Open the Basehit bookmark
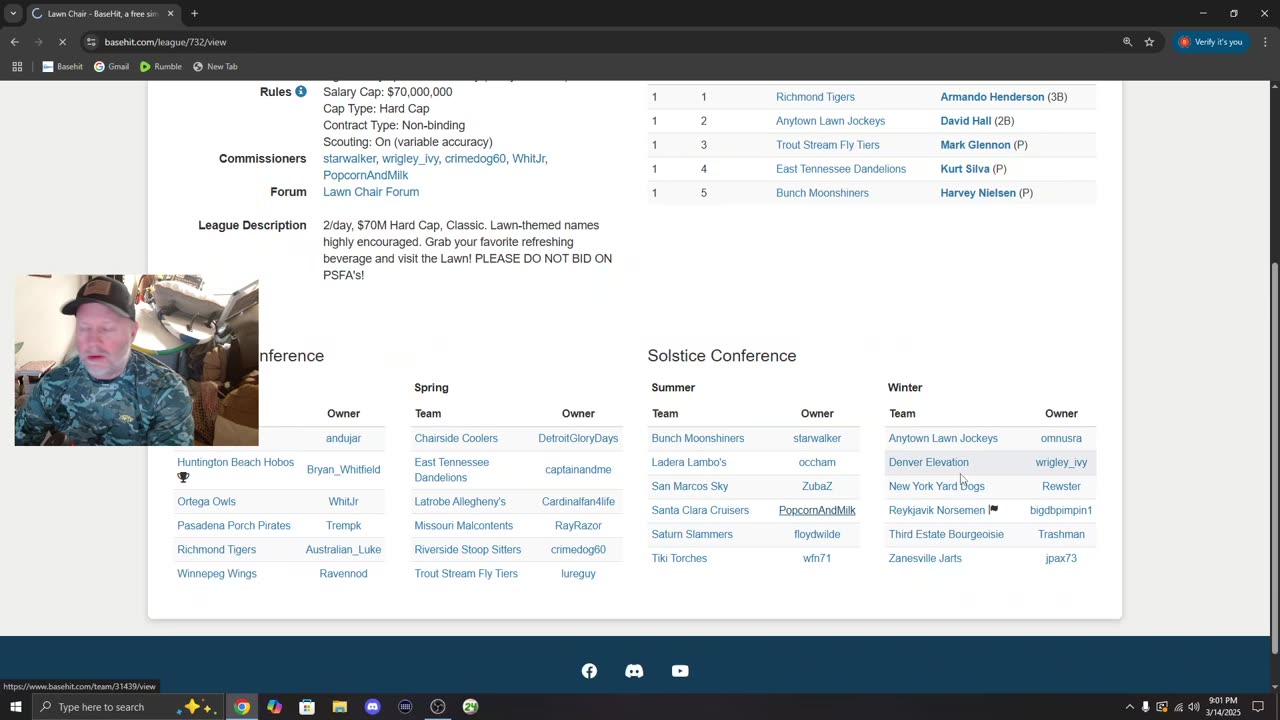1280x720 pixels. (62, 67)
